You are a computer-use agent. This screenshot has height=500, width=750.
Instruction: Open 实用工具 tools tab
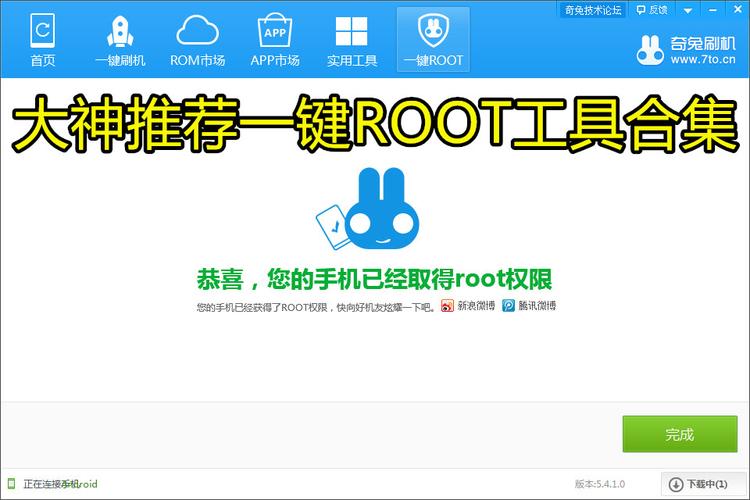tap(352, 40)
